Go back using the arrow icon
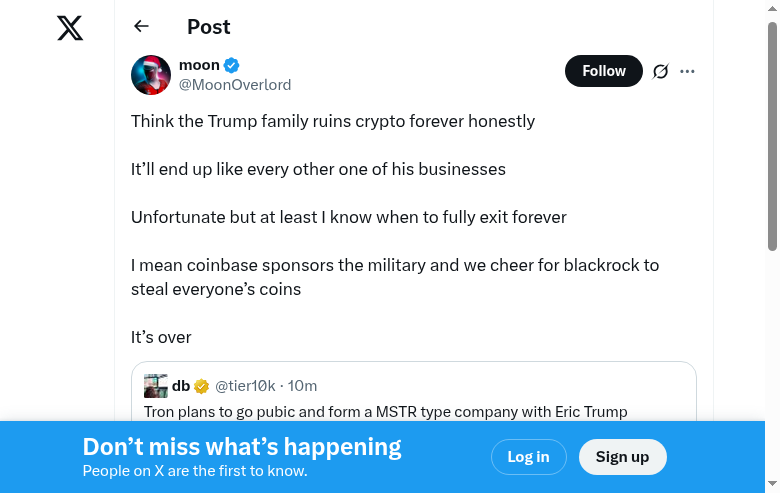This screenshot has height=493, width=780. tap(141, 26)
